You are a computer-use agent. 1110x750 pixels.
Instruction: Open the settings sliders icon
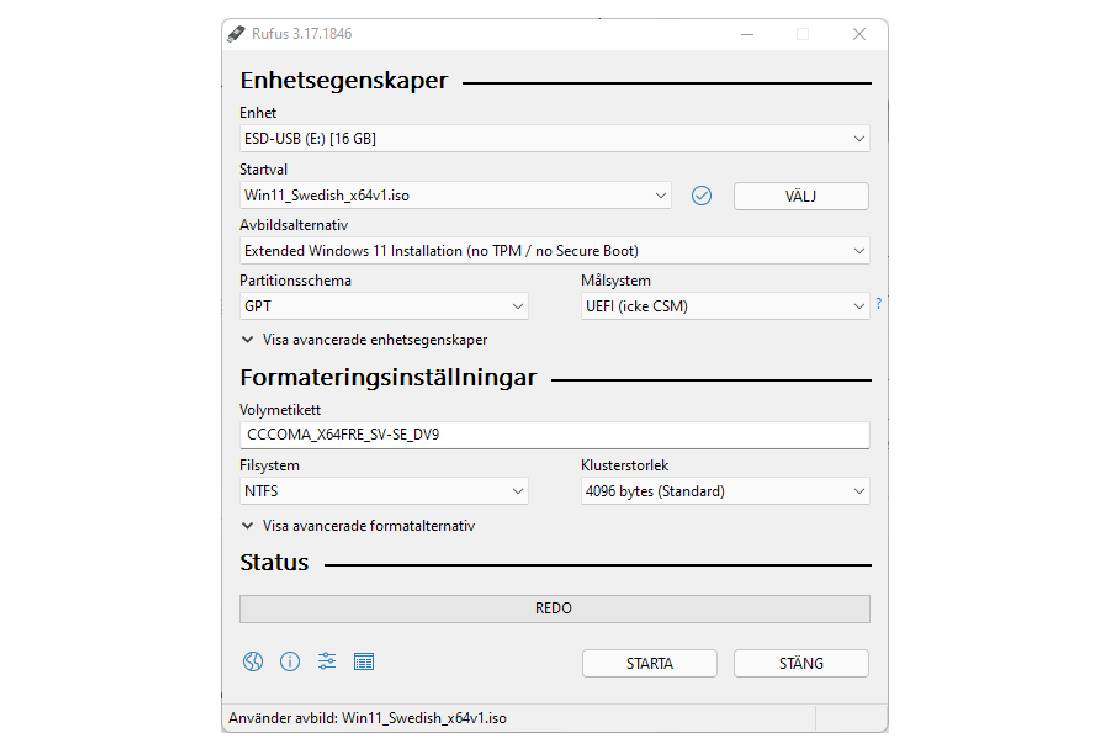[x=327, y=662]
